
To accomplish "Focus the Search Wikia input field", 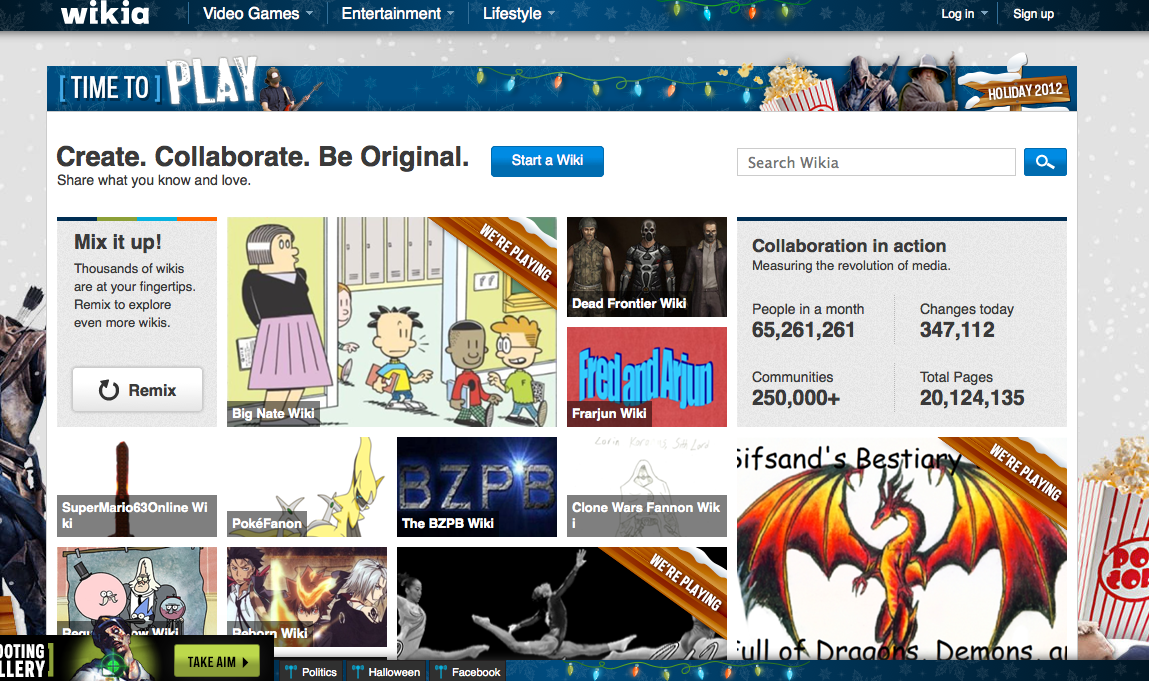I will pyautogui.click(x=876, y=162).
